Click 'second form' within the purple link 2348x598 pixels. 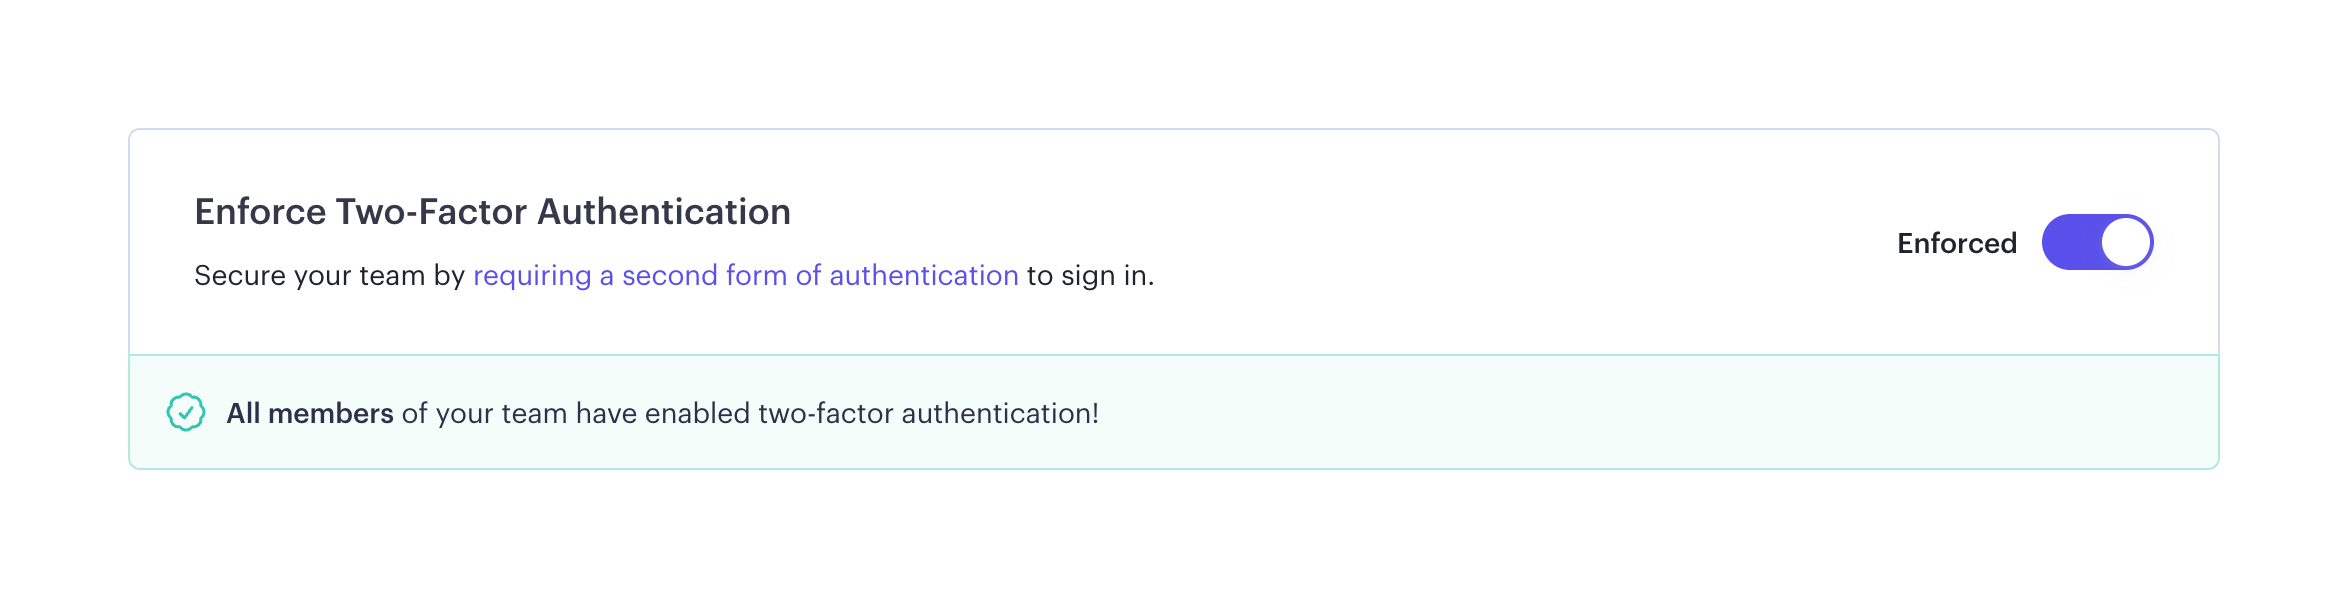(x=704, y=275)
